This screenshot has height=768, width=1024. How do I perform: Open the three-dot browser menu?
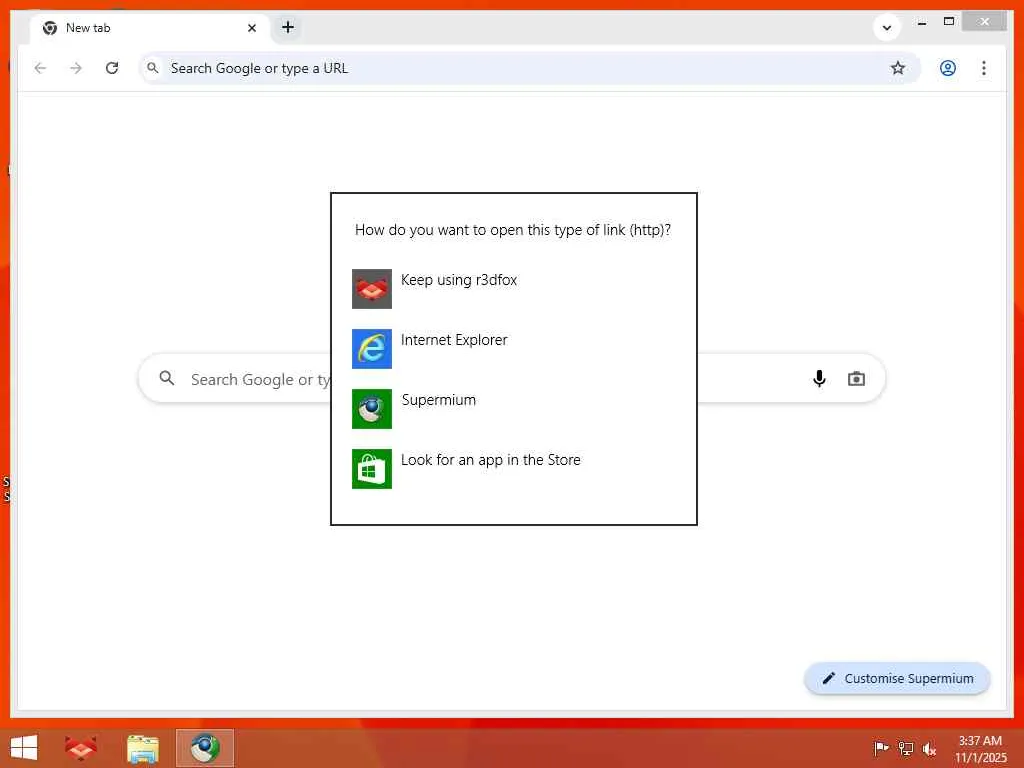click(984, 68)
